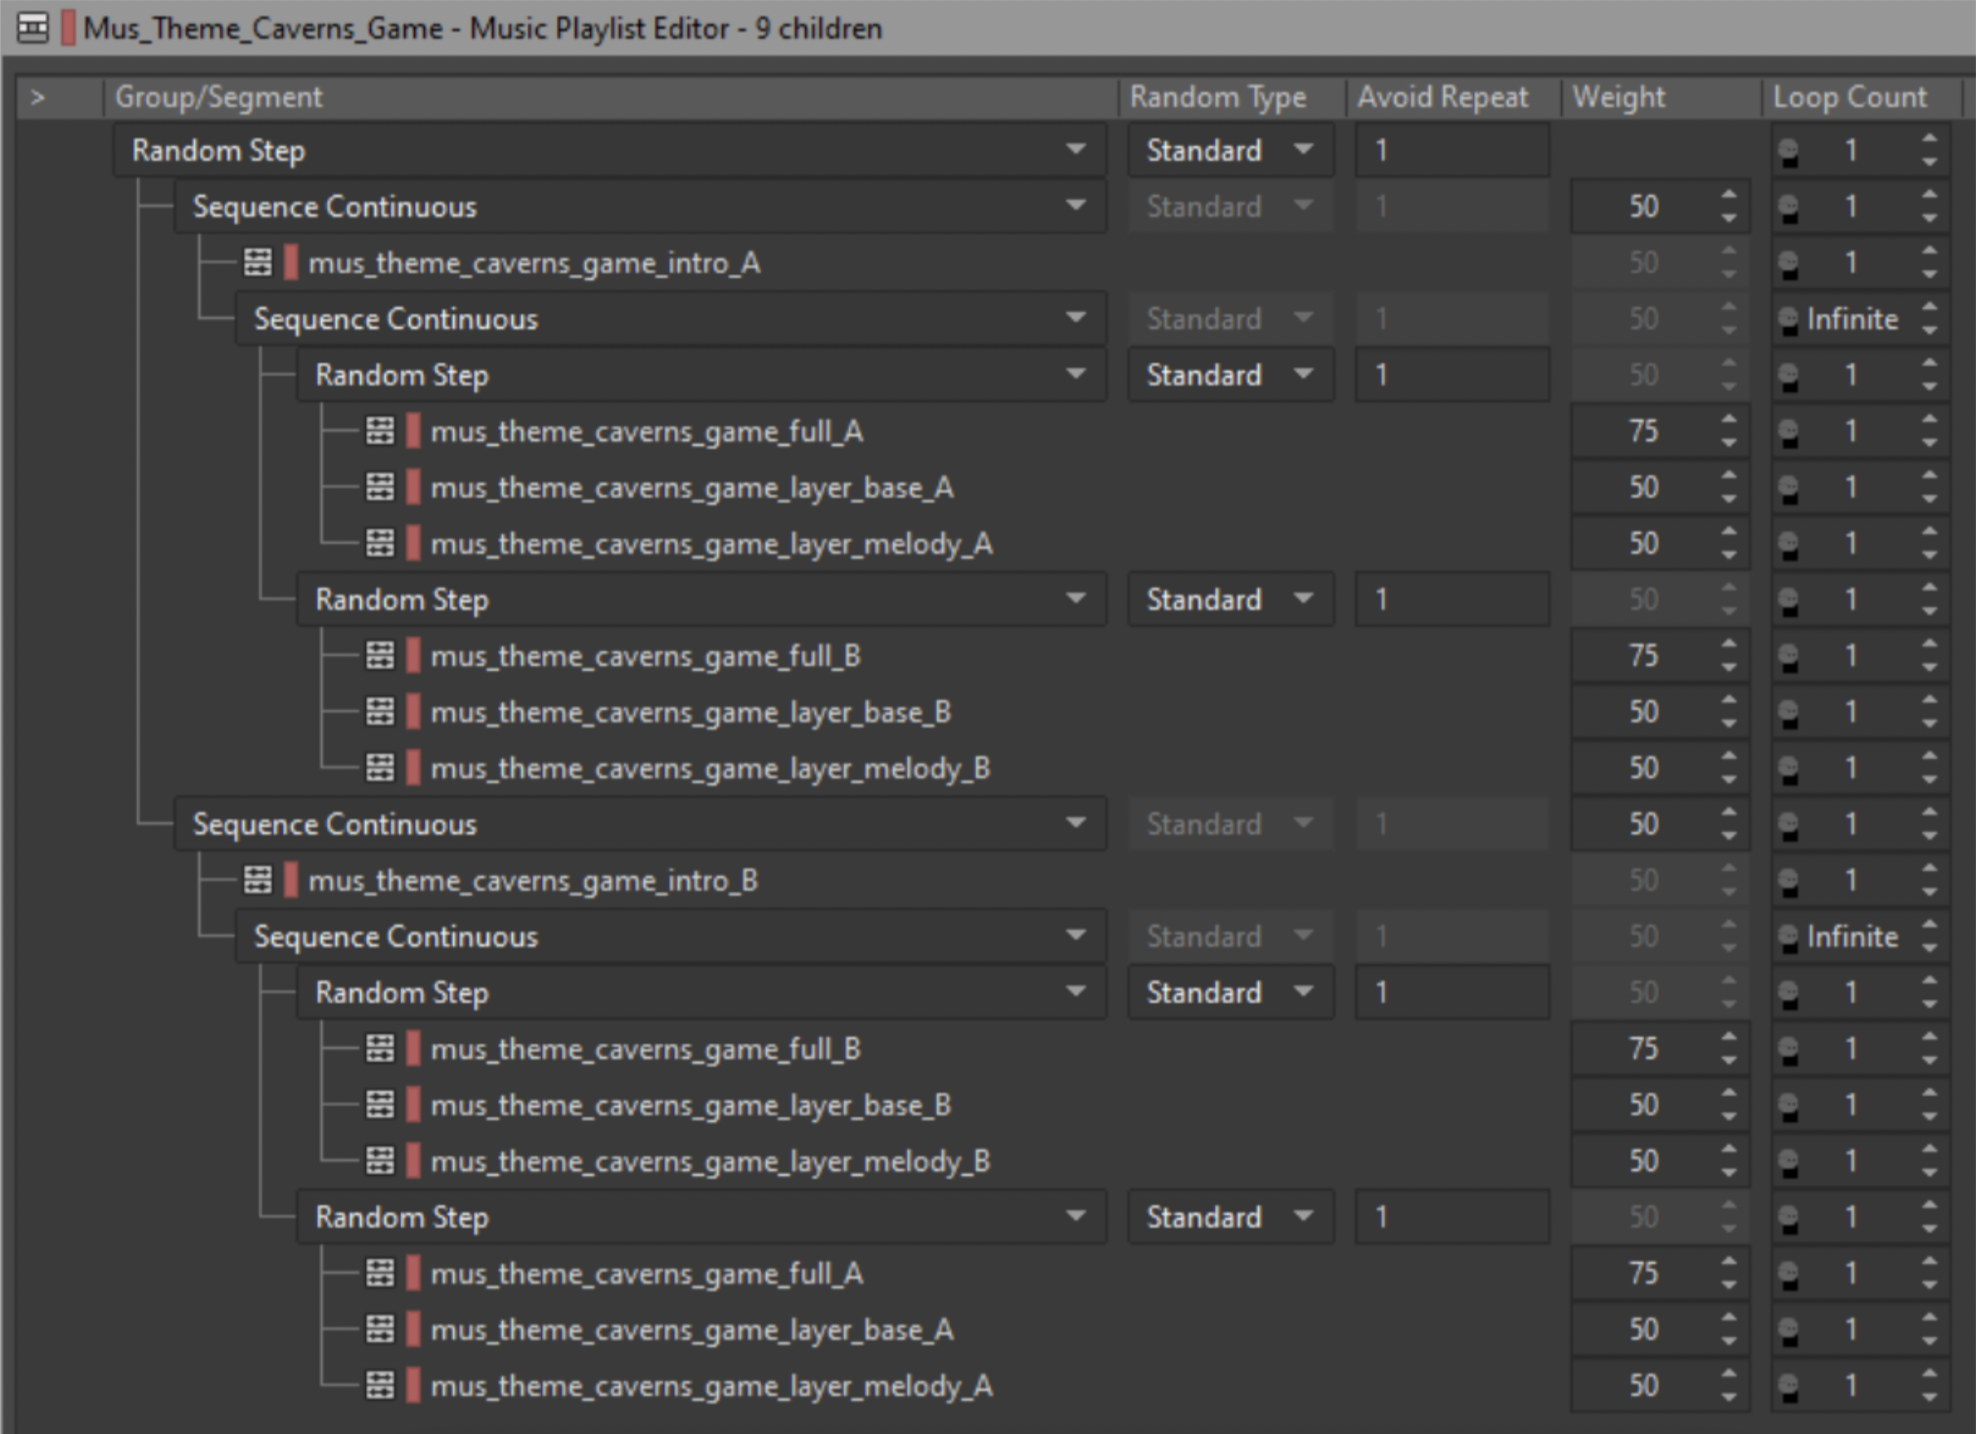This screenshot has height=1434, width=1976.
Task: Click segment icon of layer_melody_B in intro_B branch
Action: click(x=380, y=1161)
